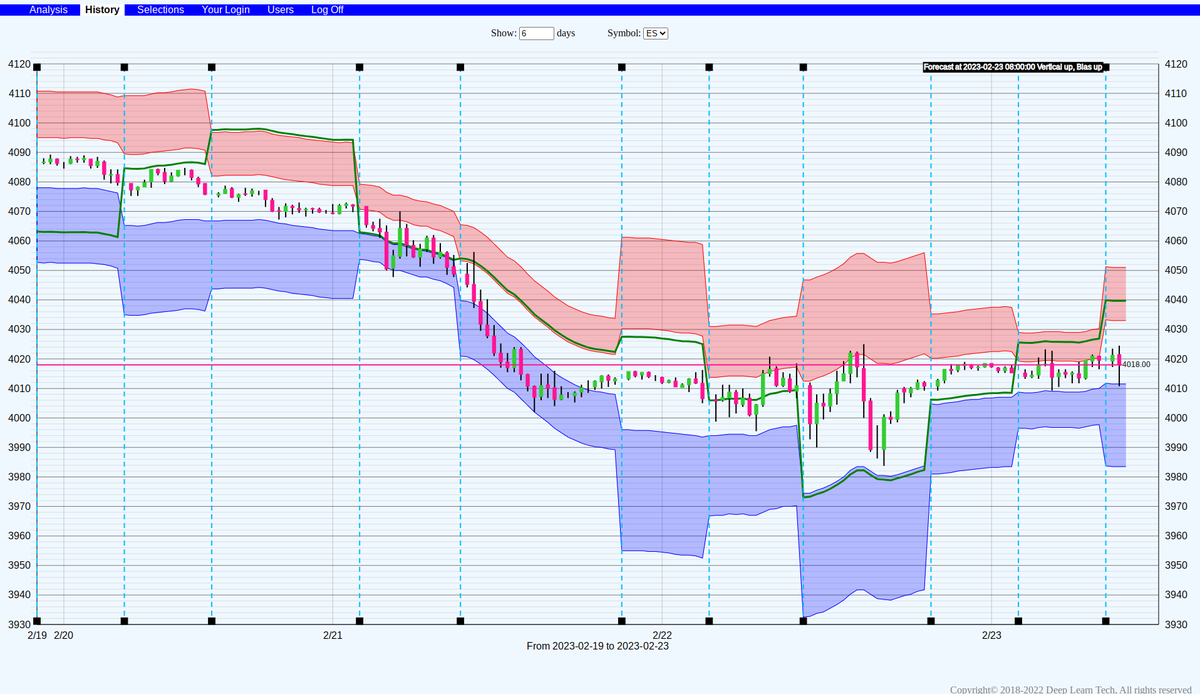Image resolution: width=1200 pixels, height=694 pixels.
Task: Switch to the History tab
Action: (102, 9)
